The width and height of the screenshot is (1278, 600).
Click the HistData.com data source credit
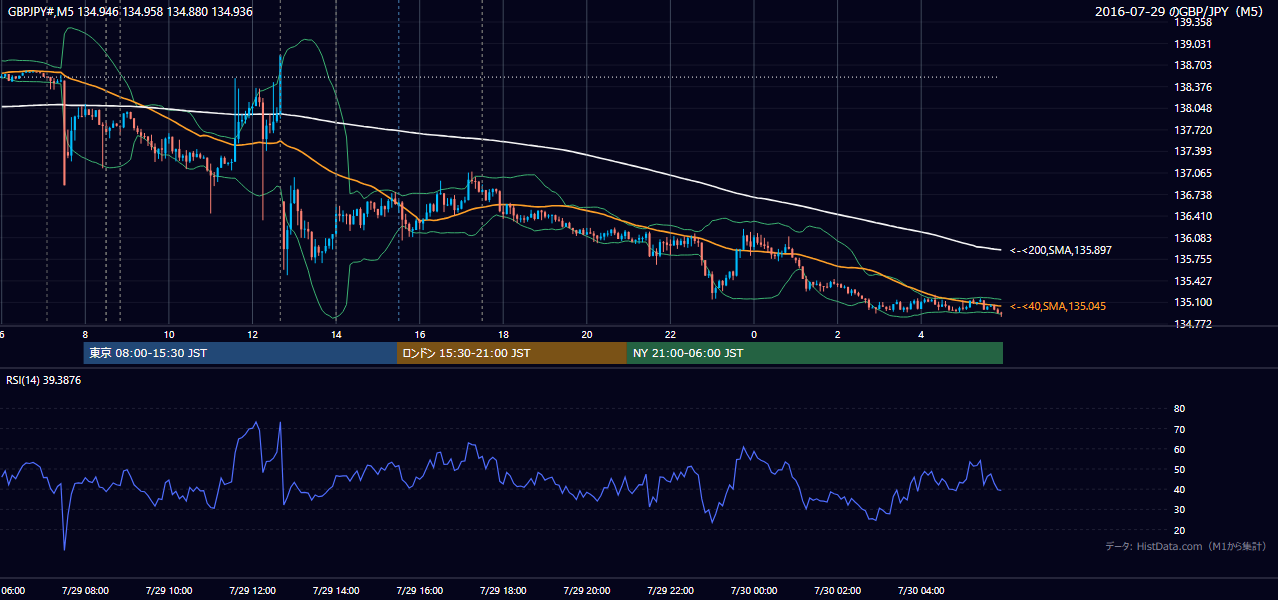(1186, 546)
